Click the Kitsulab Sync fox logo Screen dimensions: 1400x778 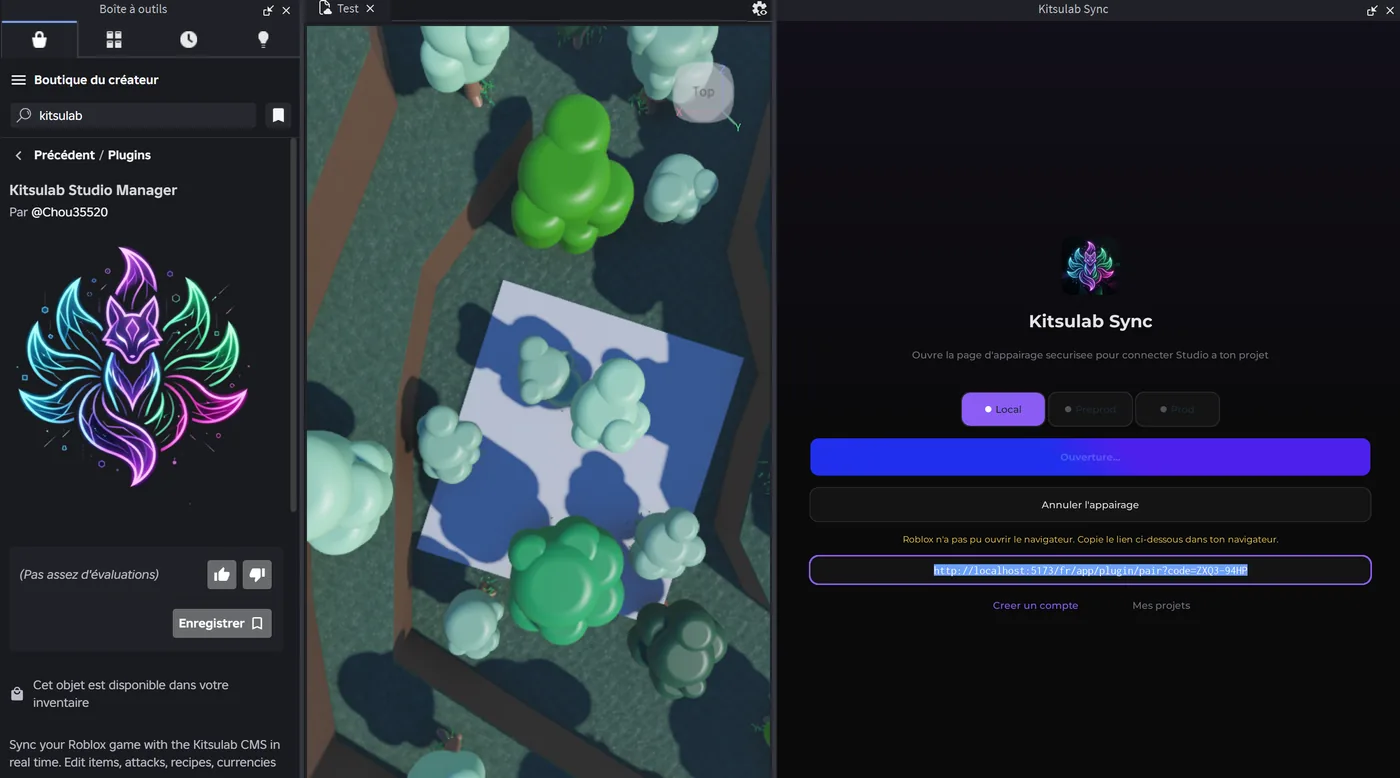1090,266
